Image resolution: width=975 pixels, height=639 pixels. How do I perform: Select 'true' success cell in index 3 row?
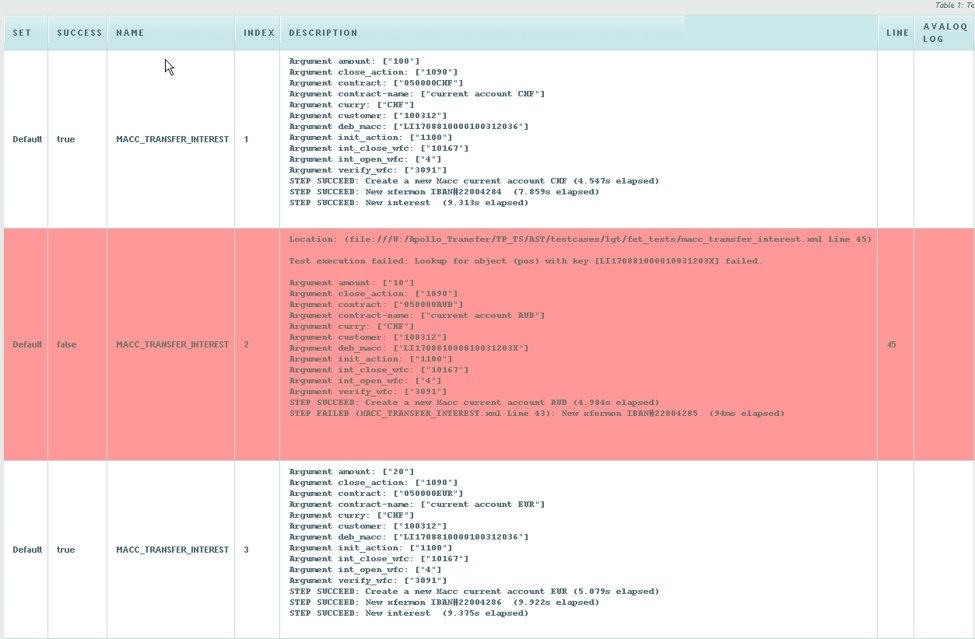65,549
